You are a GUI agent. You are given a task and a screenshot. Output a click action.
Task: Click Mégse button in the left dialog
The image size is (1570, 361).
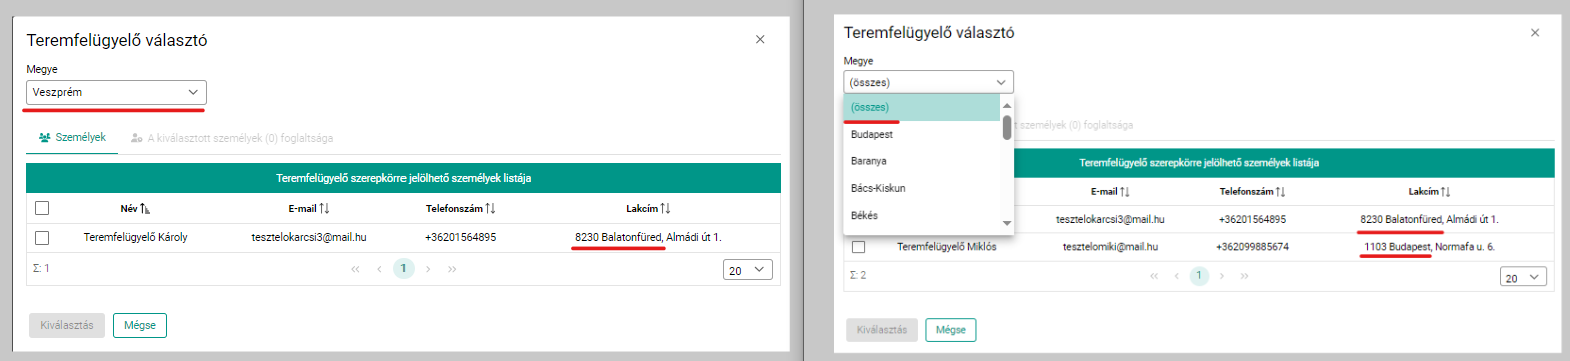click(x=140, y=325)
